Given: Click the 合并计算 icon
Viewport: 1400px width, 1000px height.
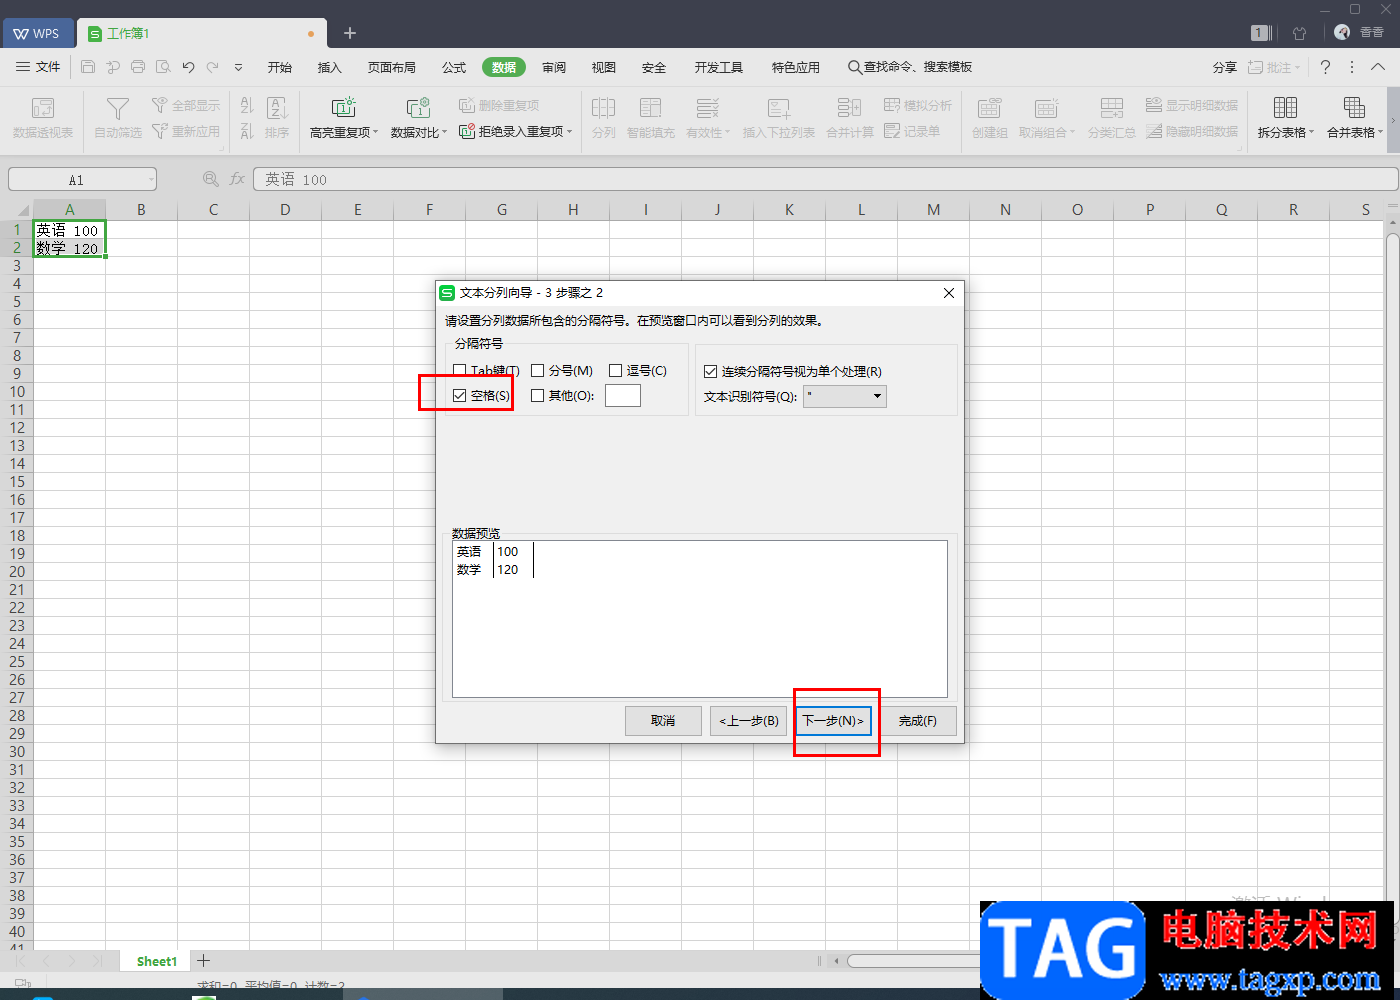Looking at the screenshot, I should click(850, 108).
